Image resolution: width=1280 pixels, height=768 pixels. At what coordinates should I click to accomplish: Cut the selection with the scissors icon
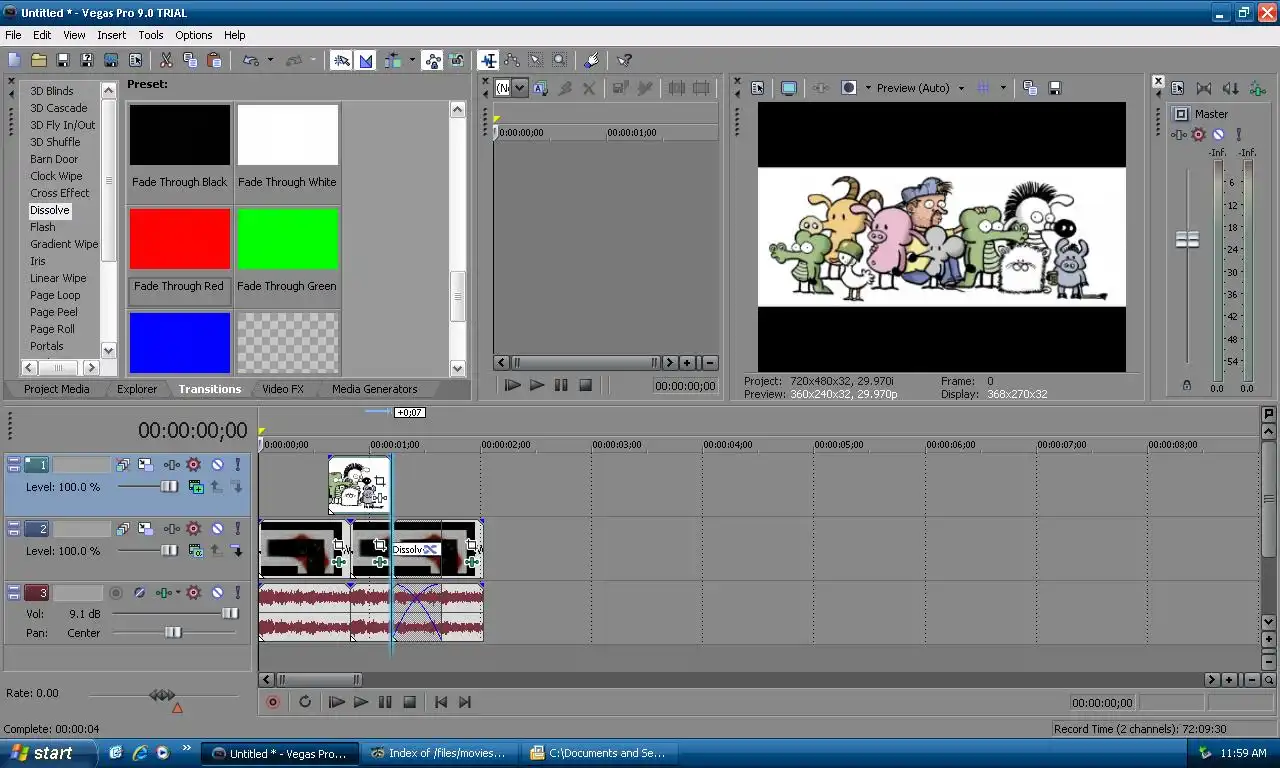click(x=166, y=61)
